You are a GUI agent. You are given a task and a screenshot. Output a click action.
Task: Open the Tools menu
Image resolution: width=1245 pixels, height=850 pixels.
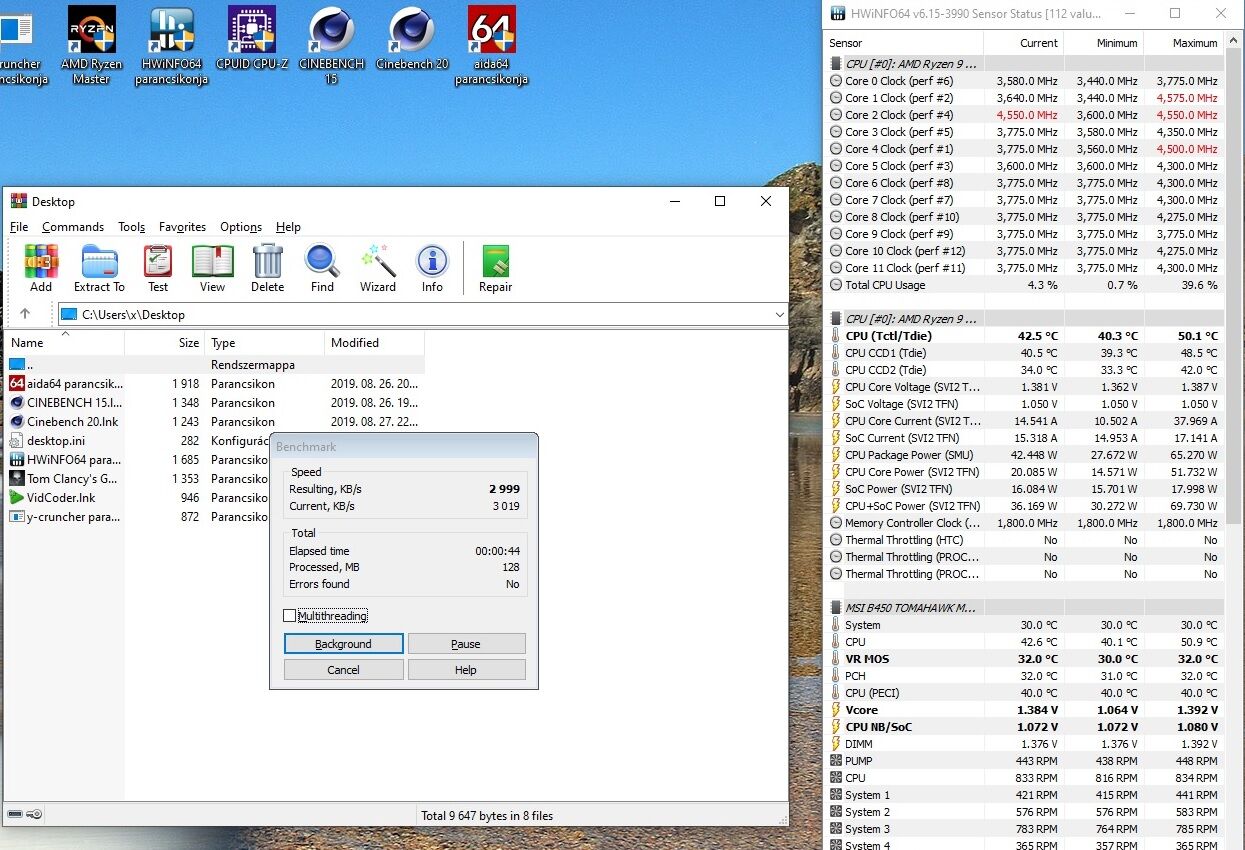pyautogui.click(x=131, y=227)
